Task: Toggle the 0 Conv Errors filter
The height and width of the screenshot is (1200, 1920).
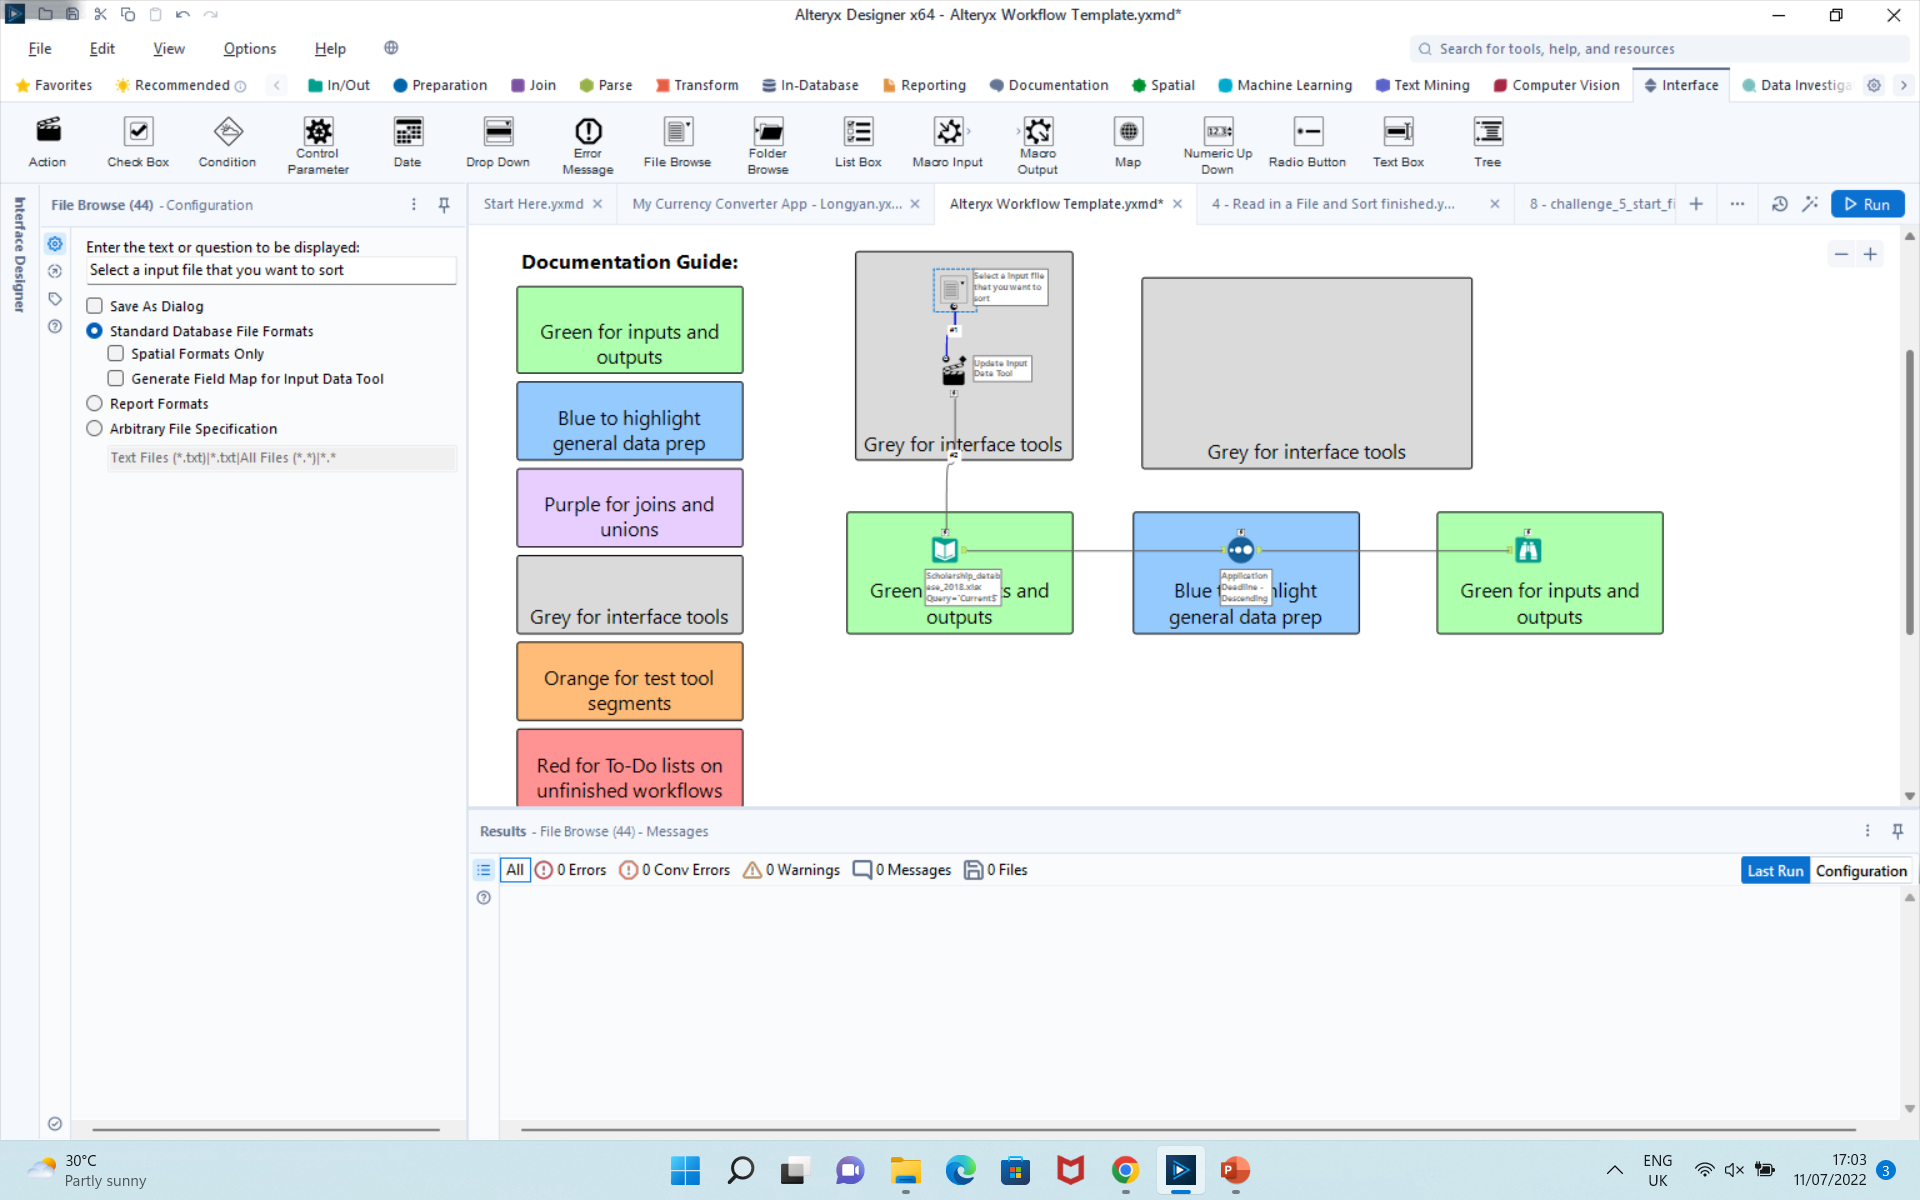Action: pyautogui.click(x=675, y=870)
